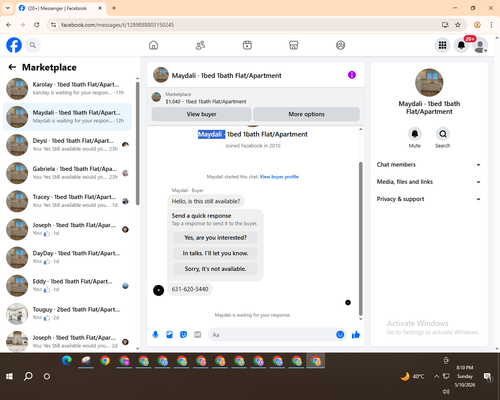This screenshot has height=400, width=500.
Task: Open the DayDay conversation
Action: point(68,257)
